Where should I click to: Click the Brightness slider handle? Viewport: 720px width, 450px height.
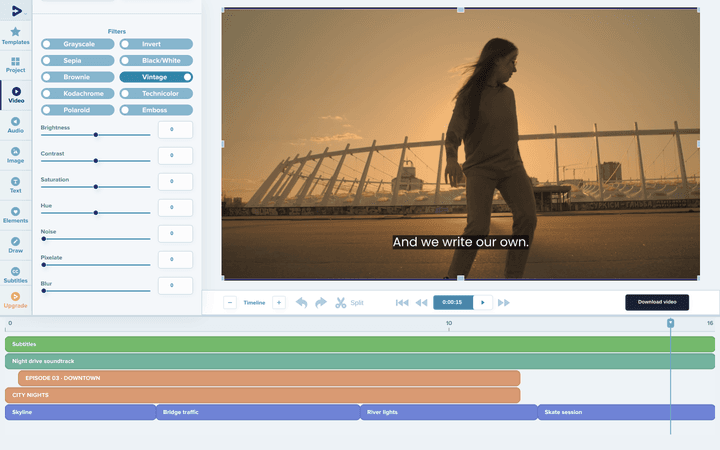96,135
